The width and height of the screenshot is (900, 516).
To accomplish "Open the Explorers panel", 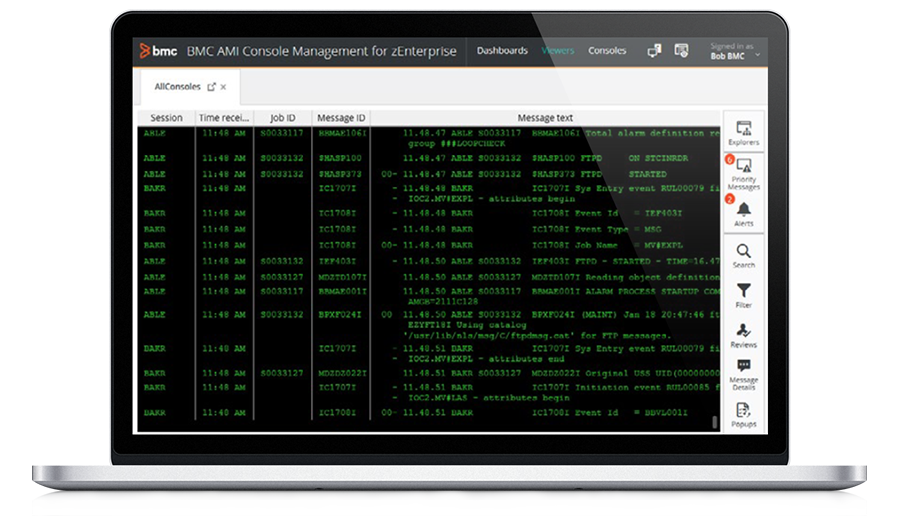I will coord(743,132).
